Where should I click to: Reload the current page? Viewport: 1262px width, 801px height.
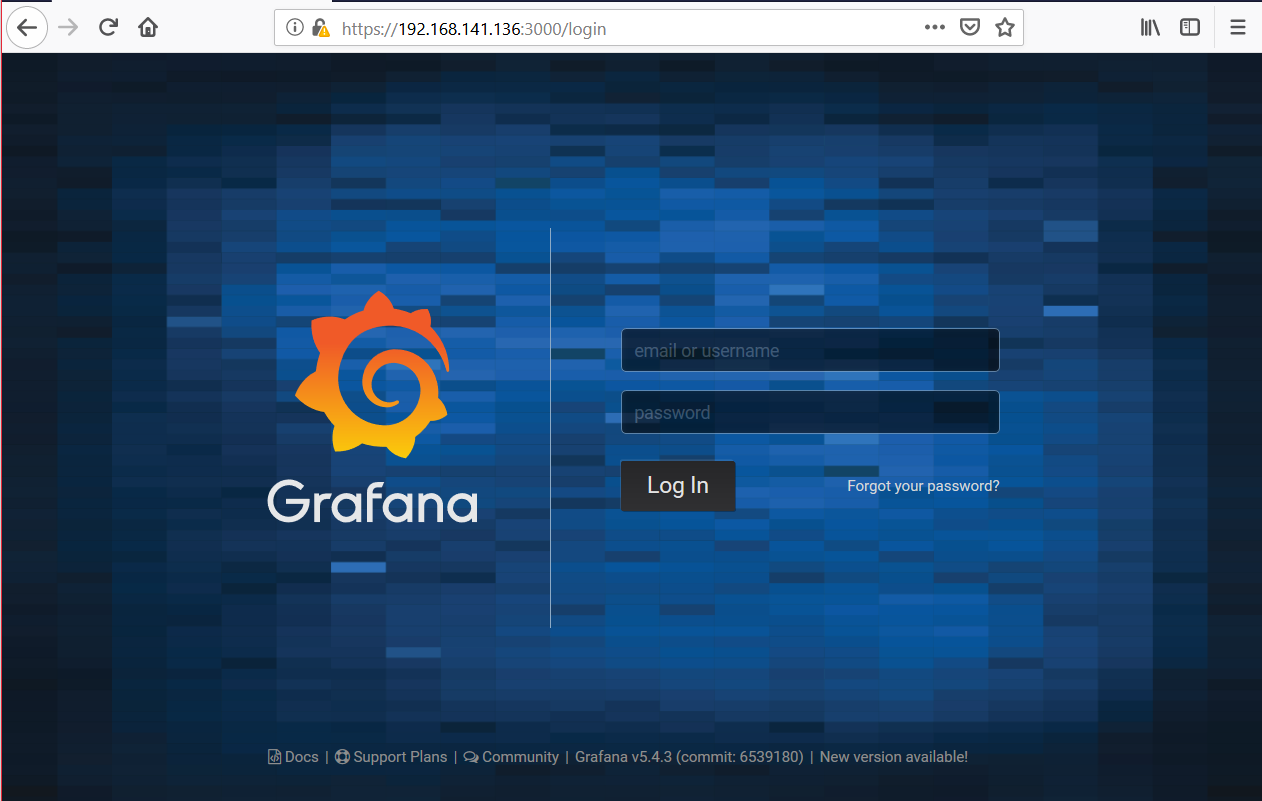[x=108, y=27]
